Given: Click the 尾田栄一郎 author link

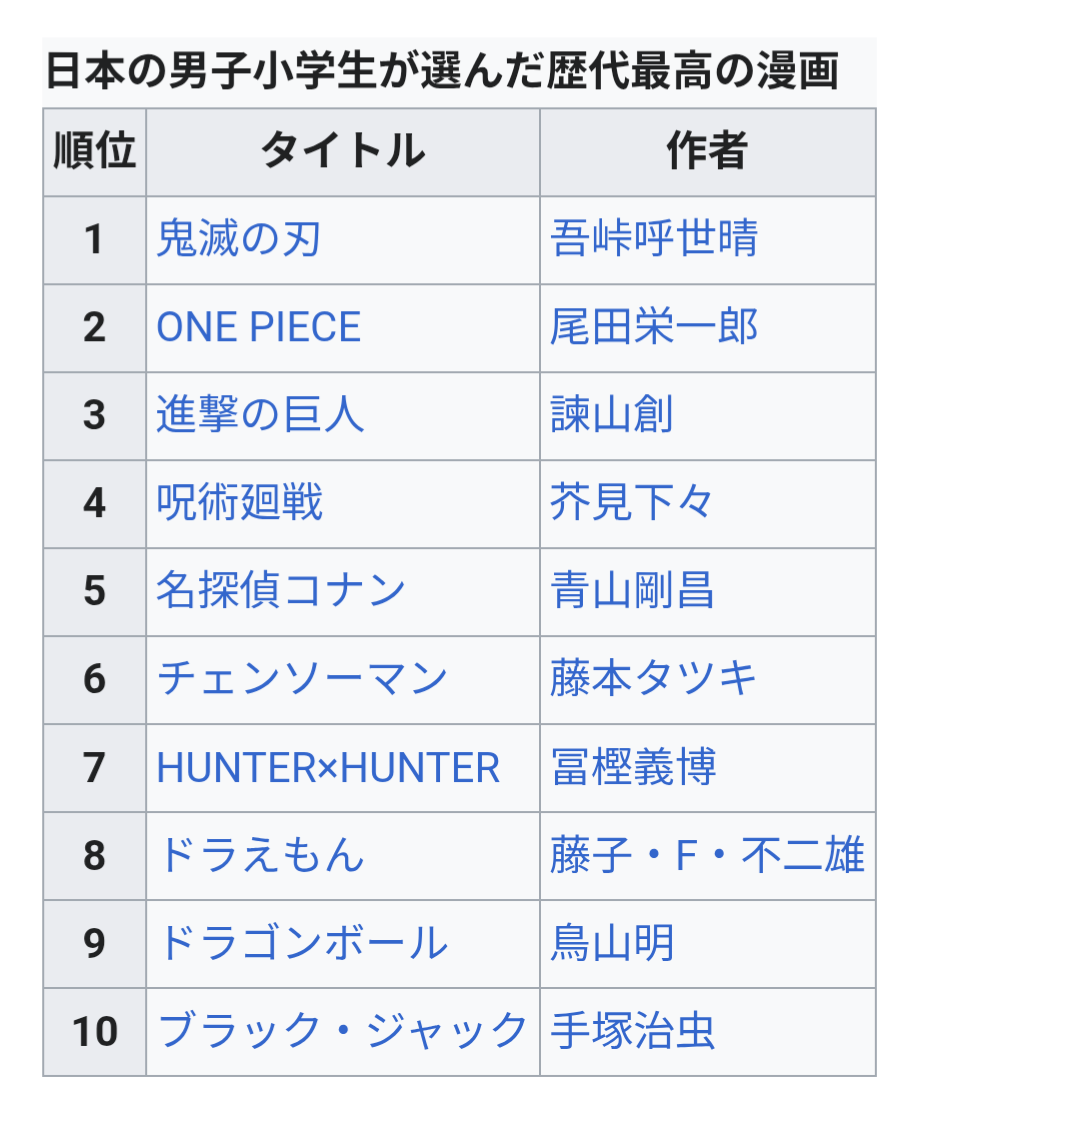Looking at the screenshot, I should coord(654,328).
